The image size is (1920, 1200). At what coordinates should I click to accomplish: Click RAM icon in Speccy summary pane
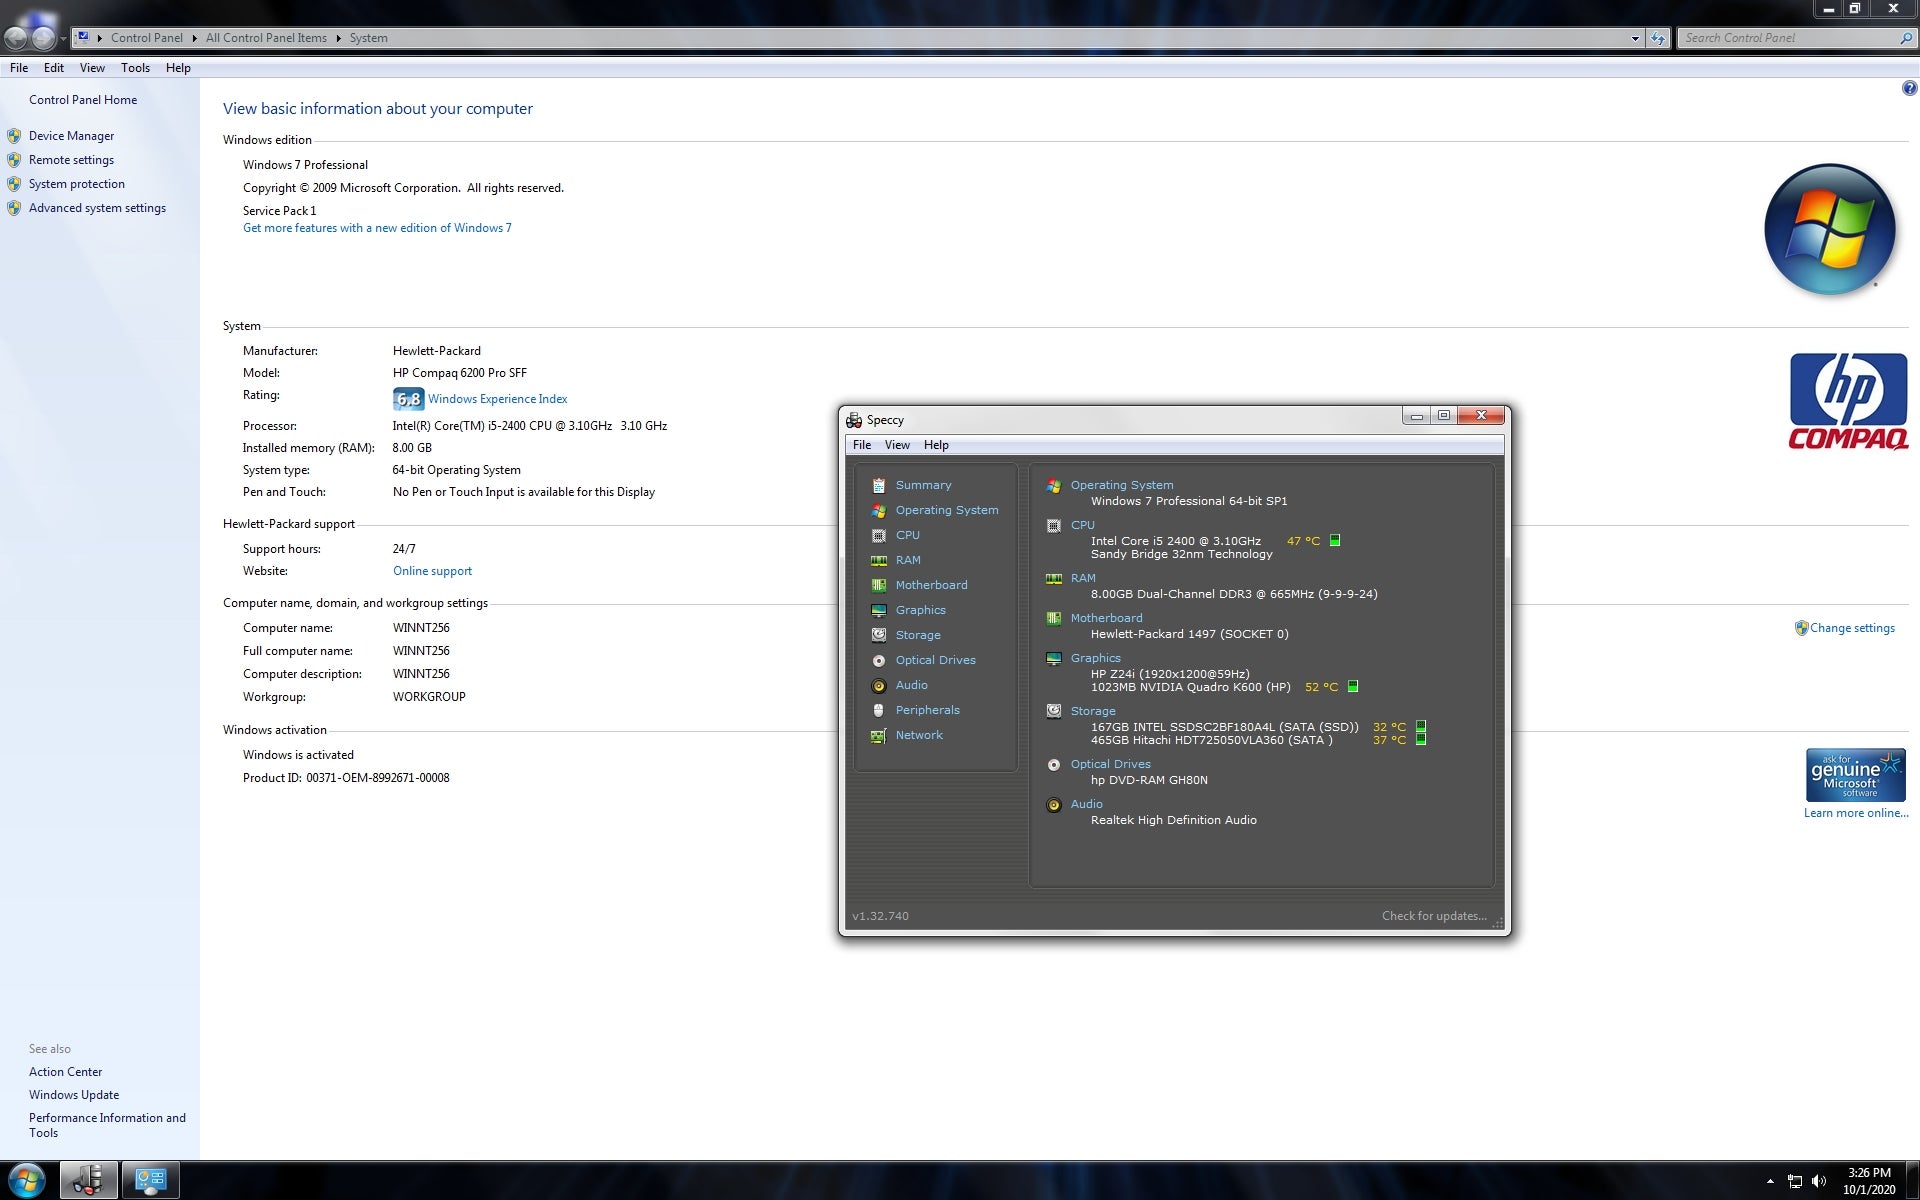[1053, 578]
